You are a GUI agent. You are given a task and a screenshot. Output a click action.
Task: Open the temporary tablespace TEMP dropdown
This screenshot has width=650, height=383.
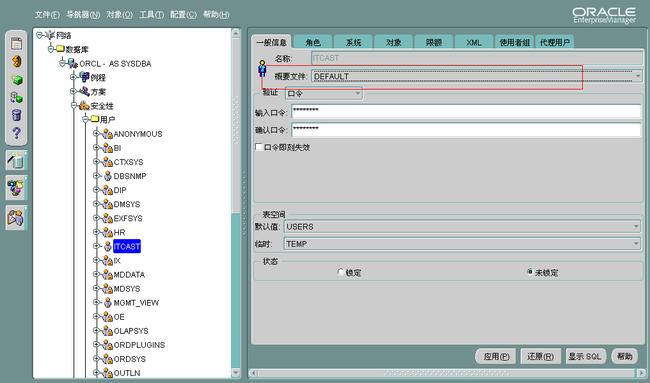[x=462, y=244]
